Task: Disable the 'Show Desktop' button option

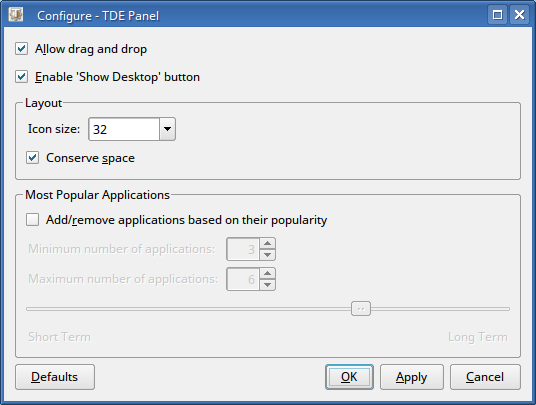Action: [22, 77]
